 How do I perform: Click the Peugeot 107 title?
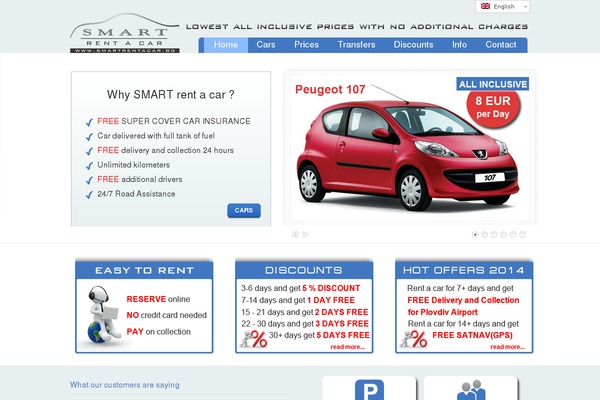click(x=330, y=90)
